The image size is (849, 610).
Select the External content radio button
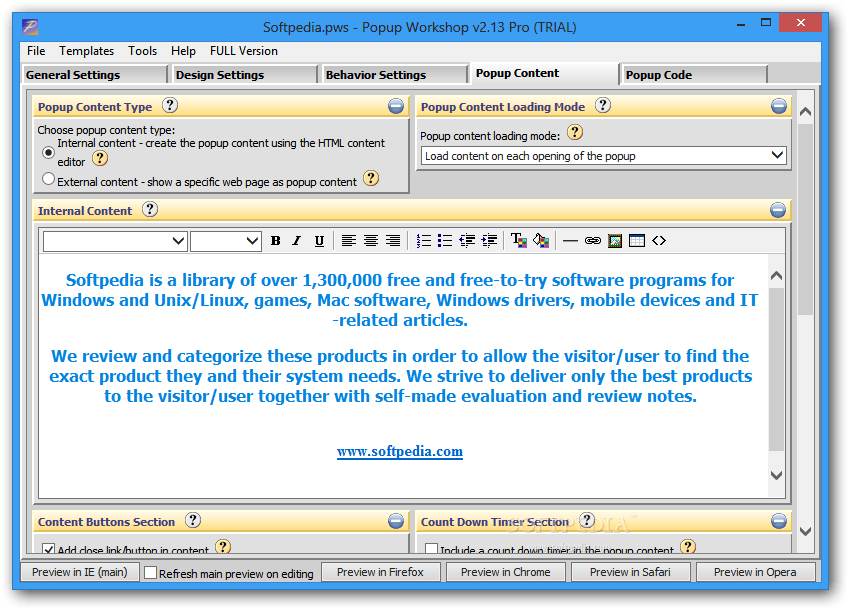coord(47,178)
